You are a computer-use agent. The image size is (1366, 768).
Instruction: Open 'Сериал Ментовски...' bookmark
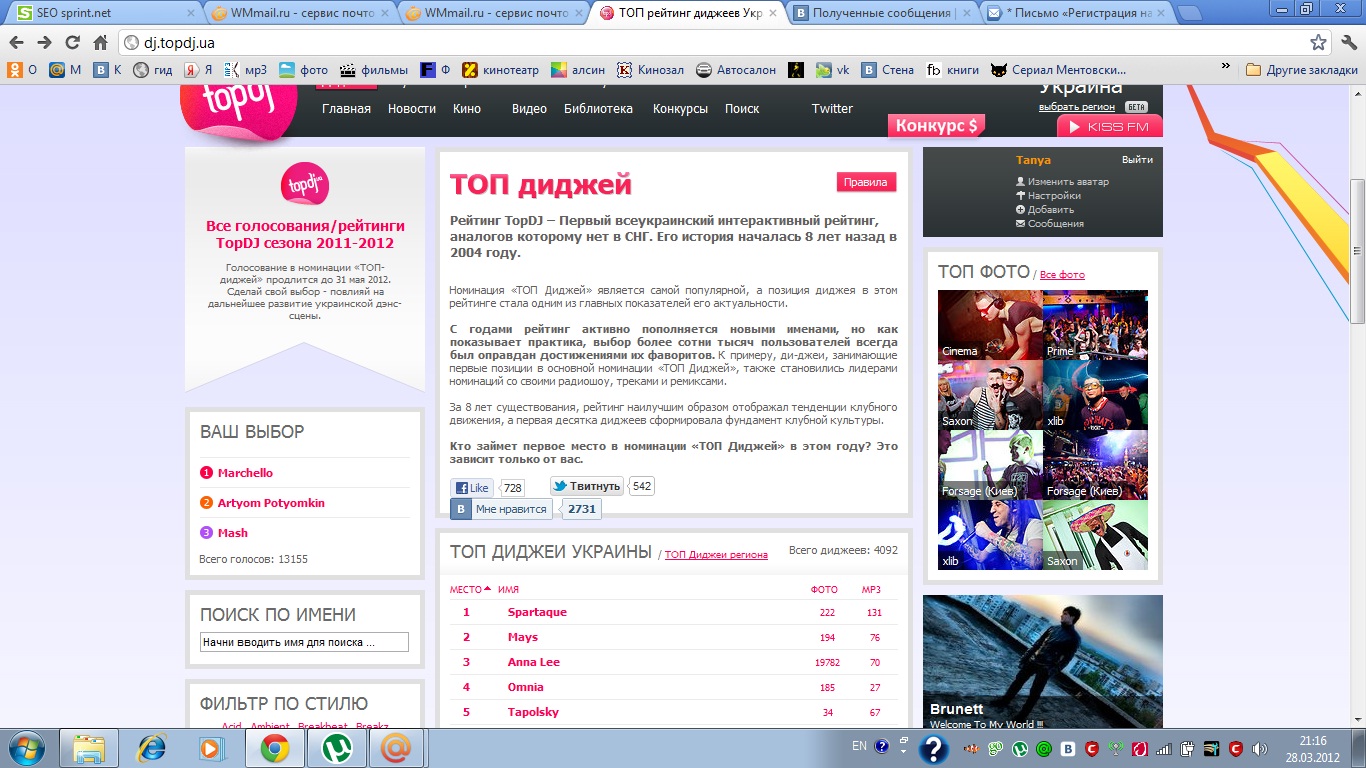(x=1058, y=70)
